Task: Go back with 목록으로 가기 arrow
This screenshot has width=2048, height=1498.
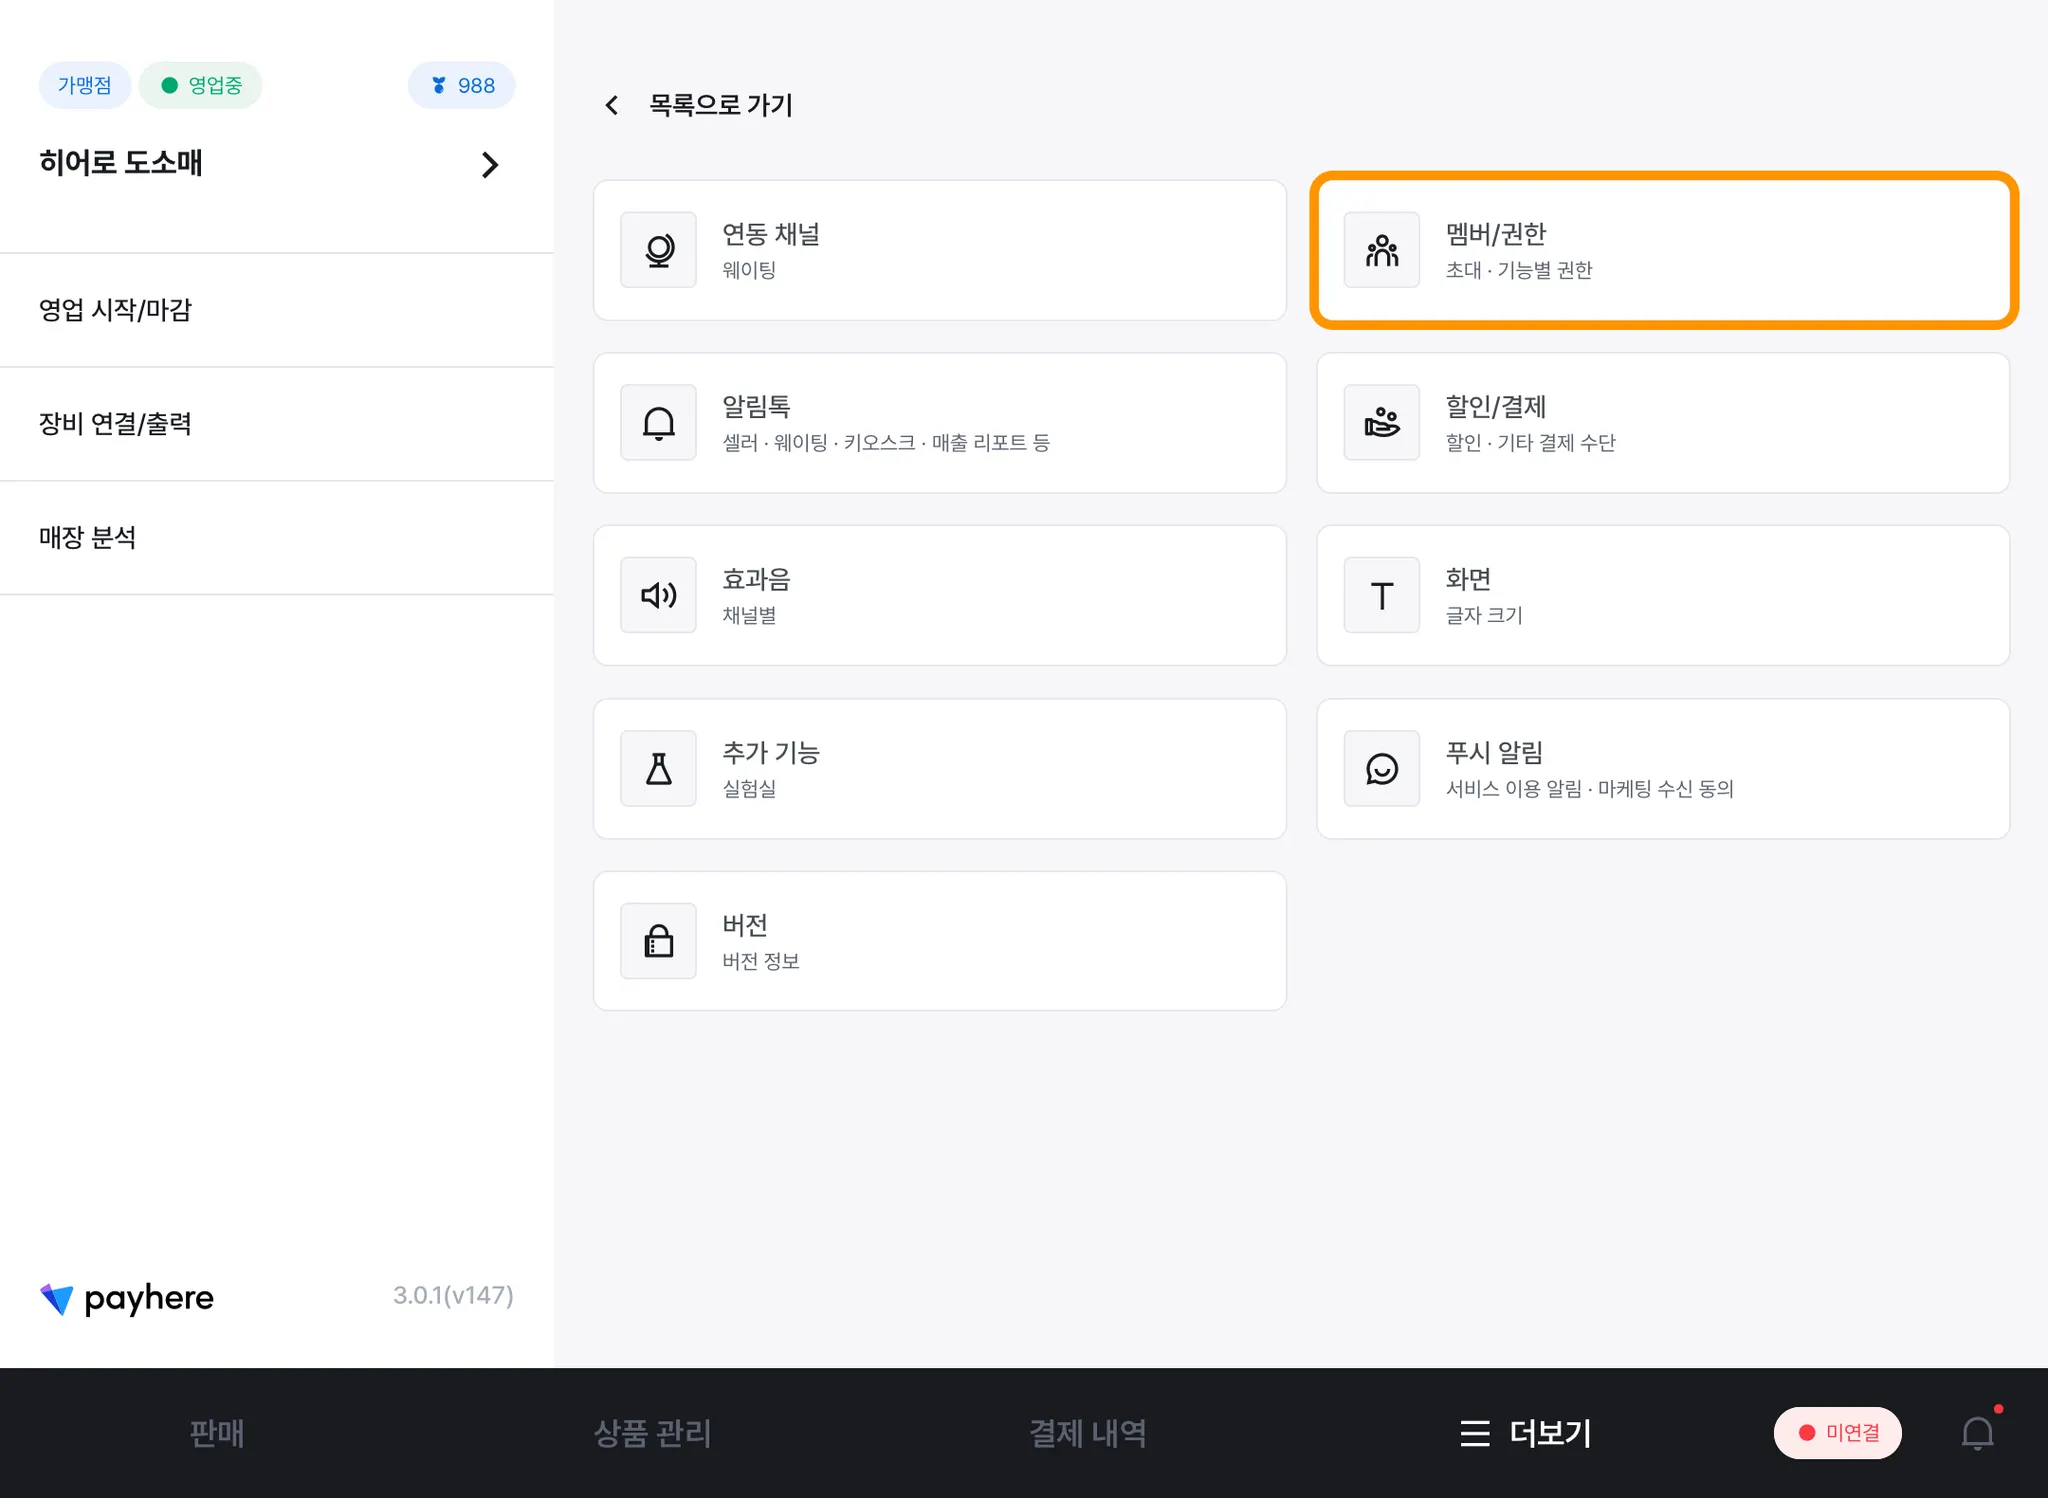Action: (612, 105)
